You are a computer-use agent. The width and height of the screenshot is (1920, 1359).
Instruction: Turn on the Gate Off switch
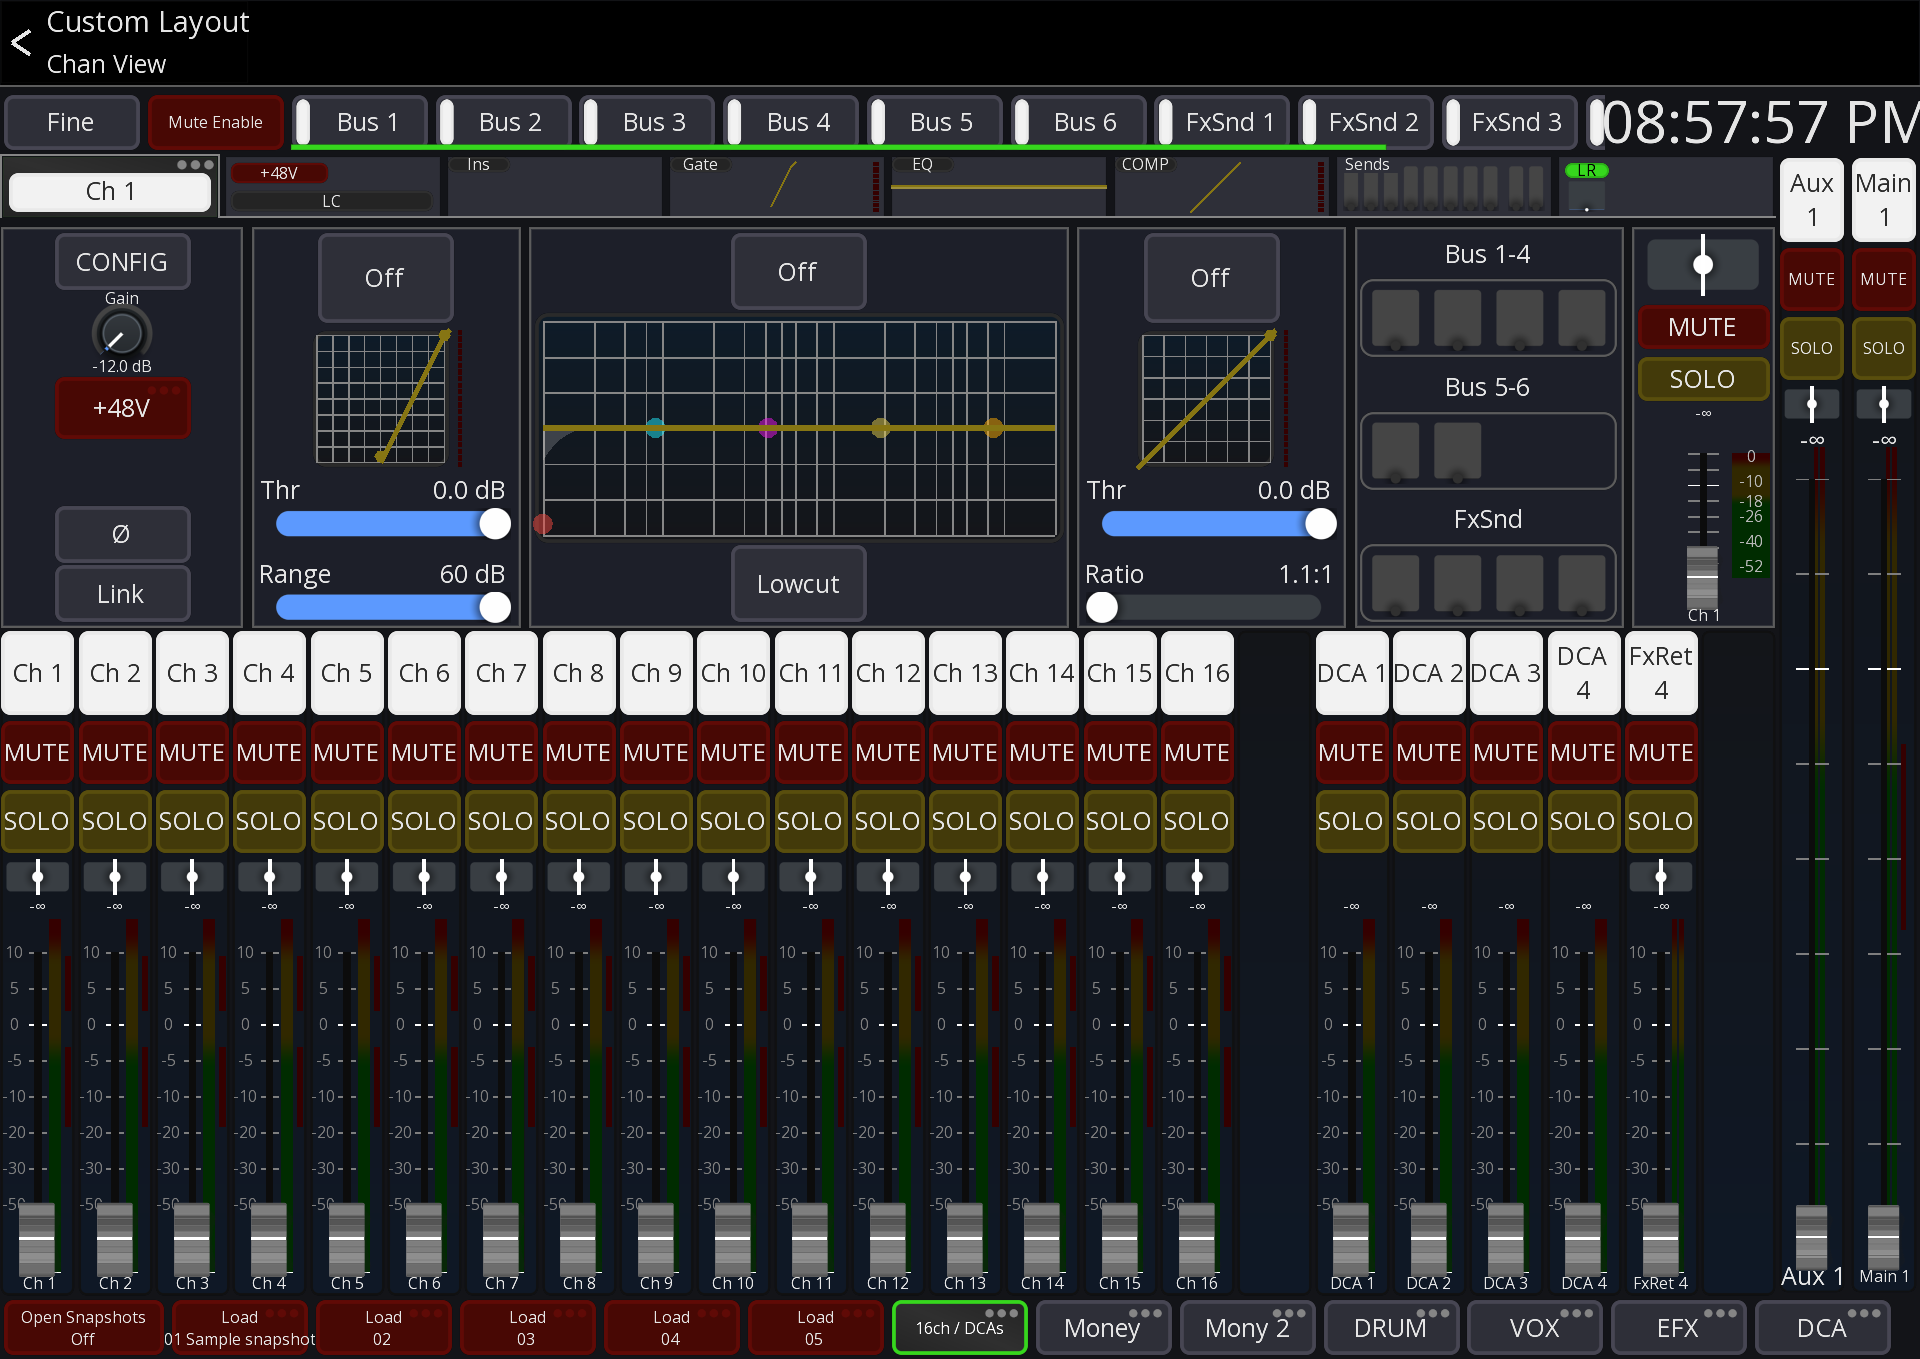(385, 277)
